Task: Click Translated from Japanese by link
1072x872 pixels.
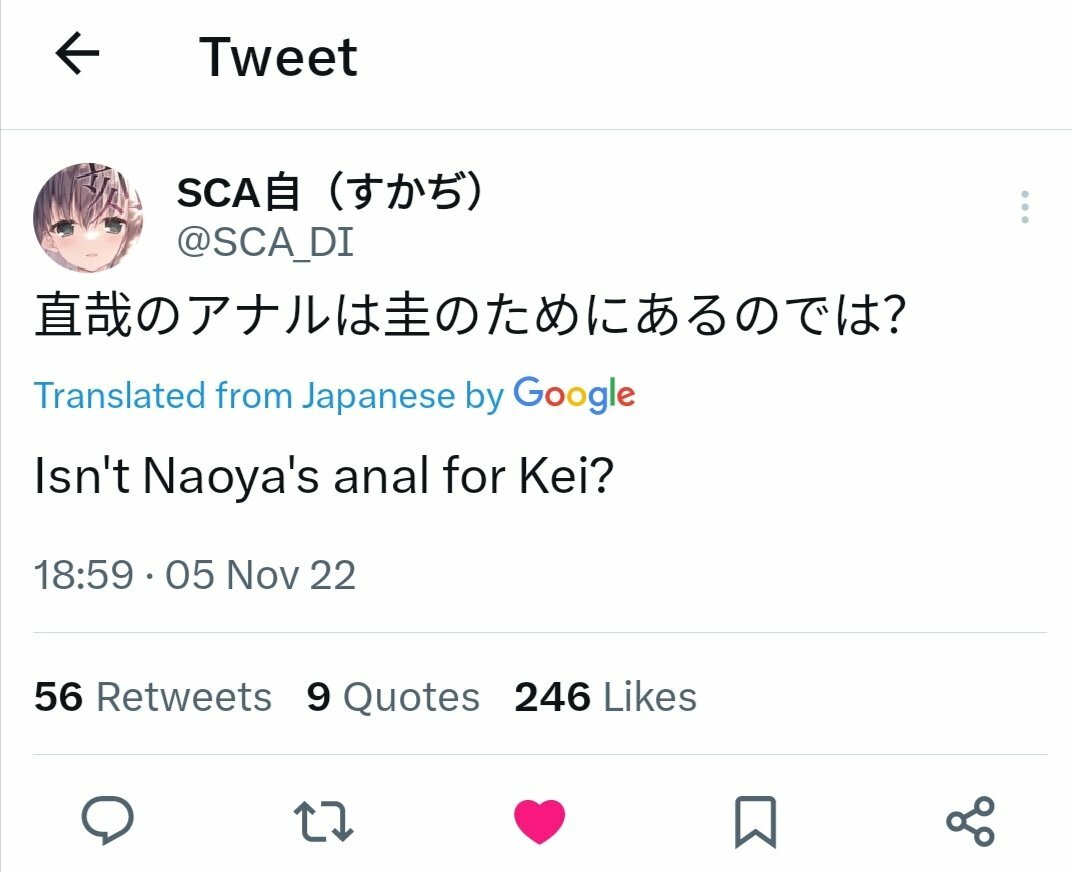Action: point(268,396)
